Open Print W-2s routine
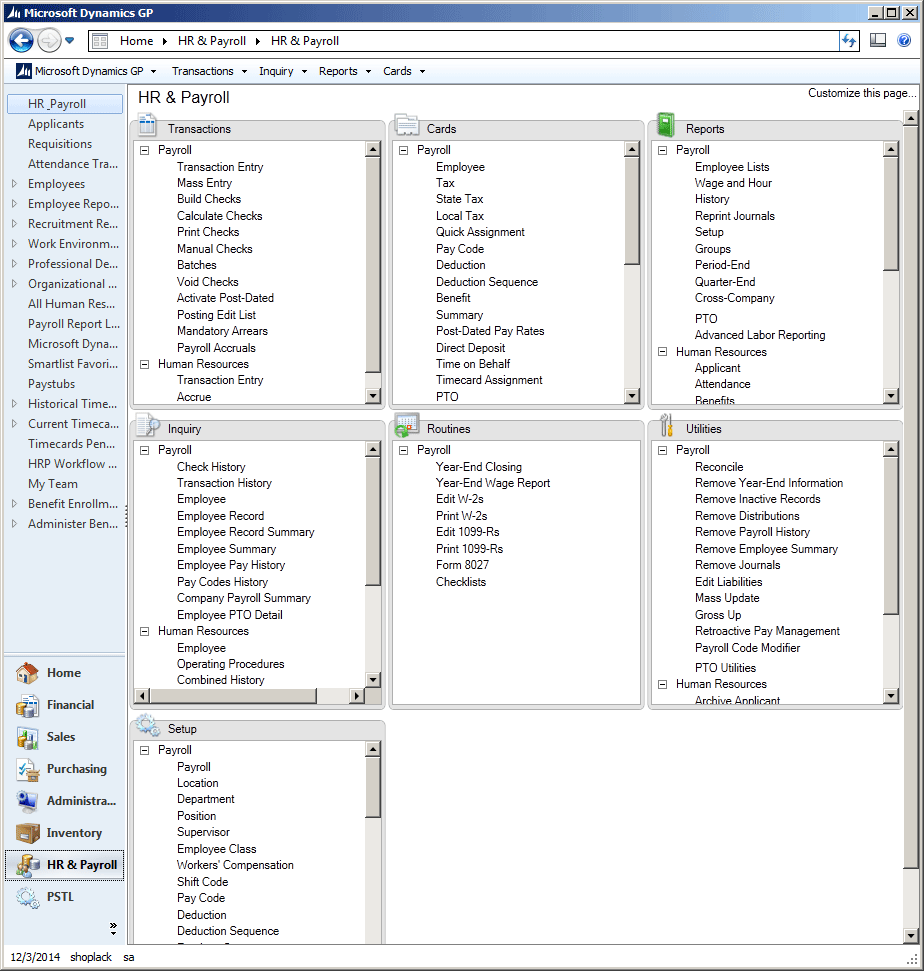 point(461,516)
